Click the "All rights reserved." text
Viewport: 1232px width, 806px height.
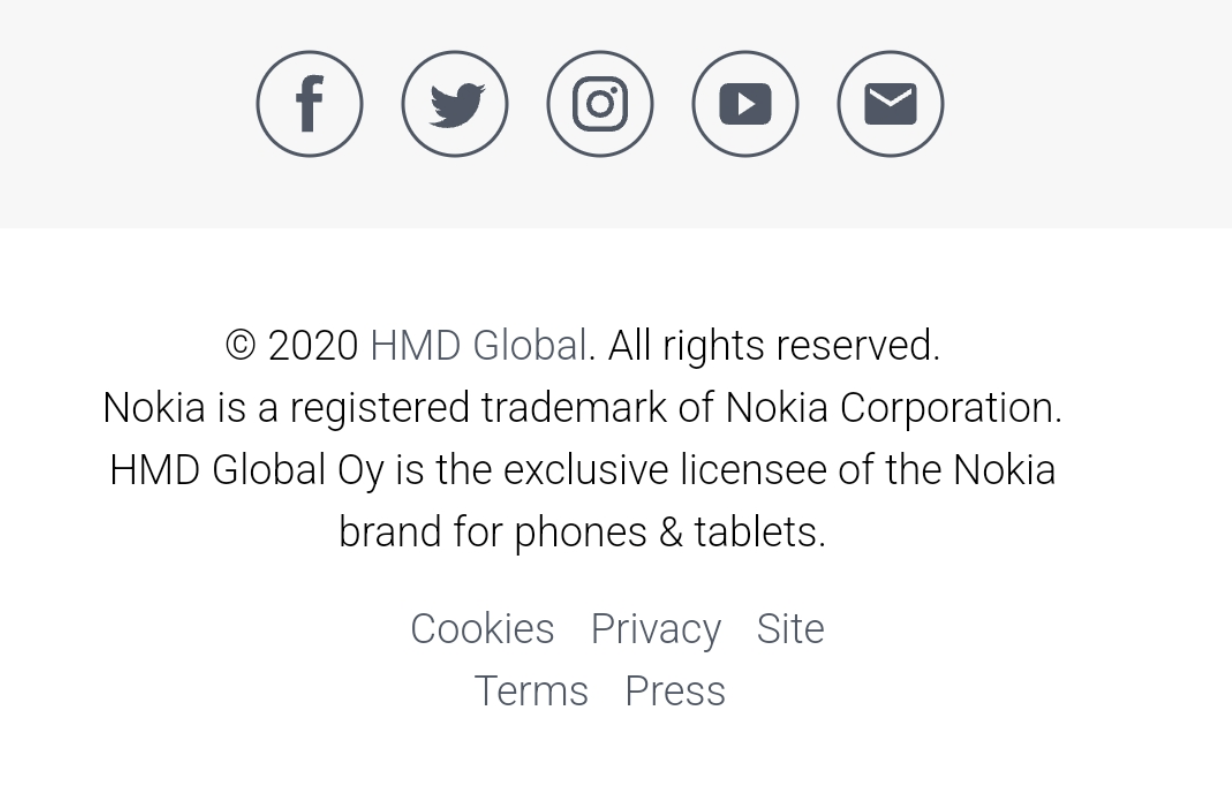coord(773,346)
